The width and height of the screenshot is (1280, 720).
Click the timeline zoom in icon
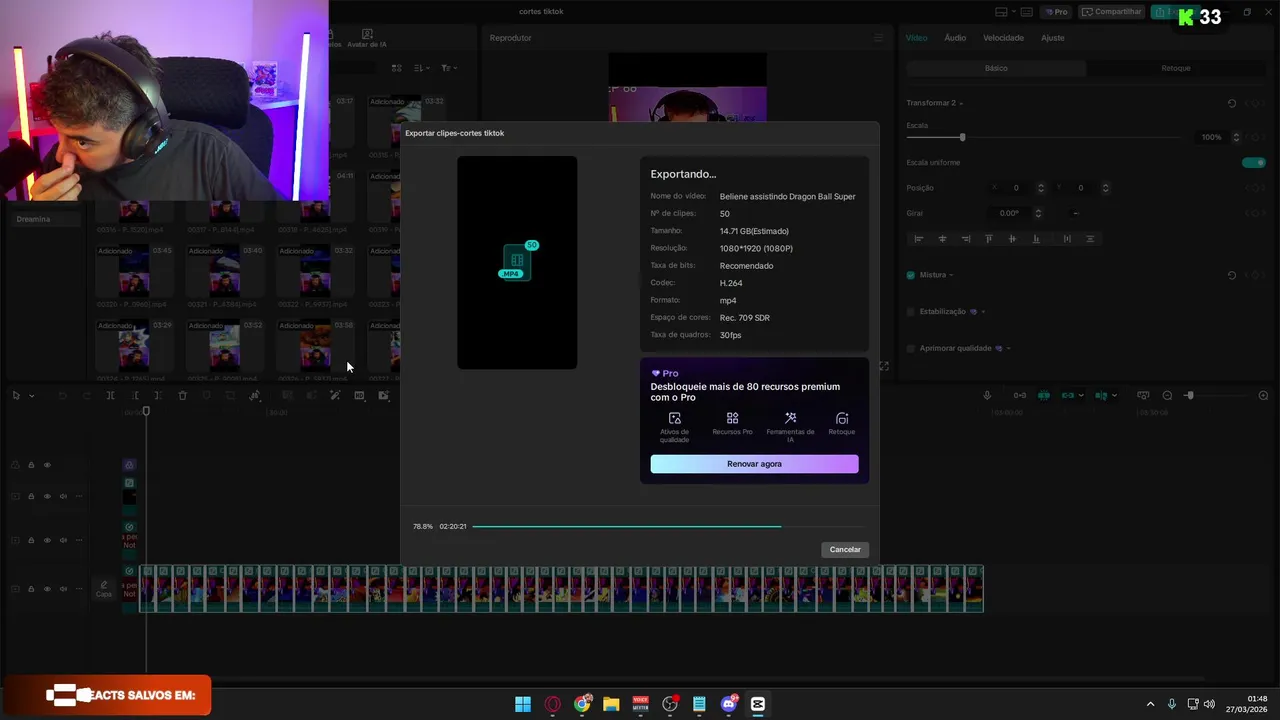tap(1263, 396)
